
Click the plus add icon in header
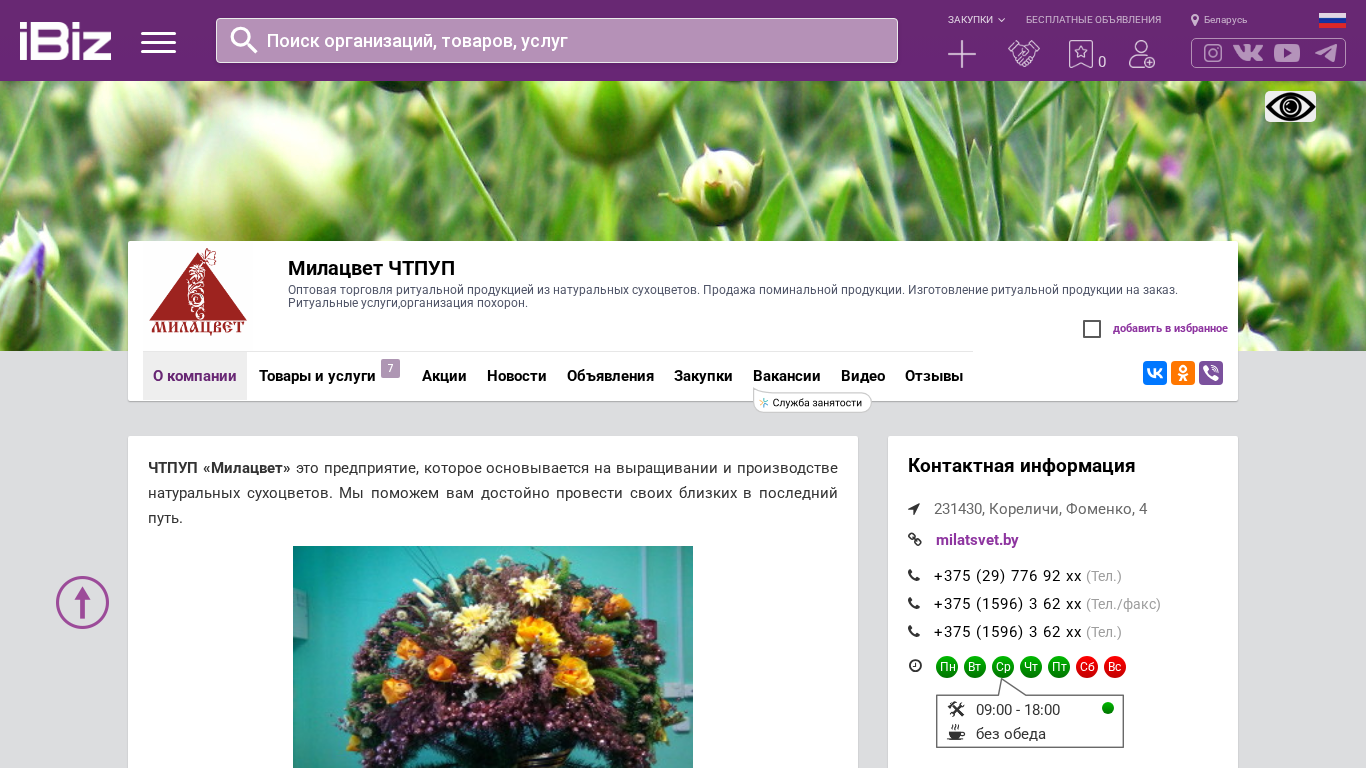click(962, 54)
